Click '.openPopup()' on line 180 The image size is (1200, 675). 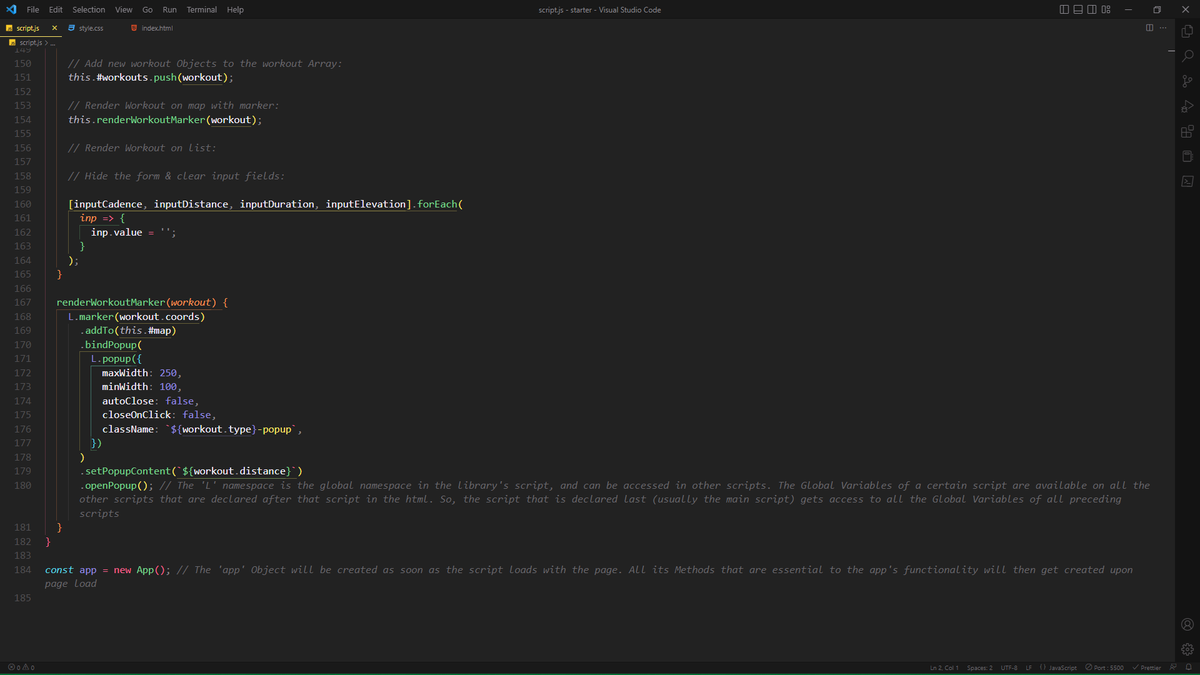tap(114, 485)
